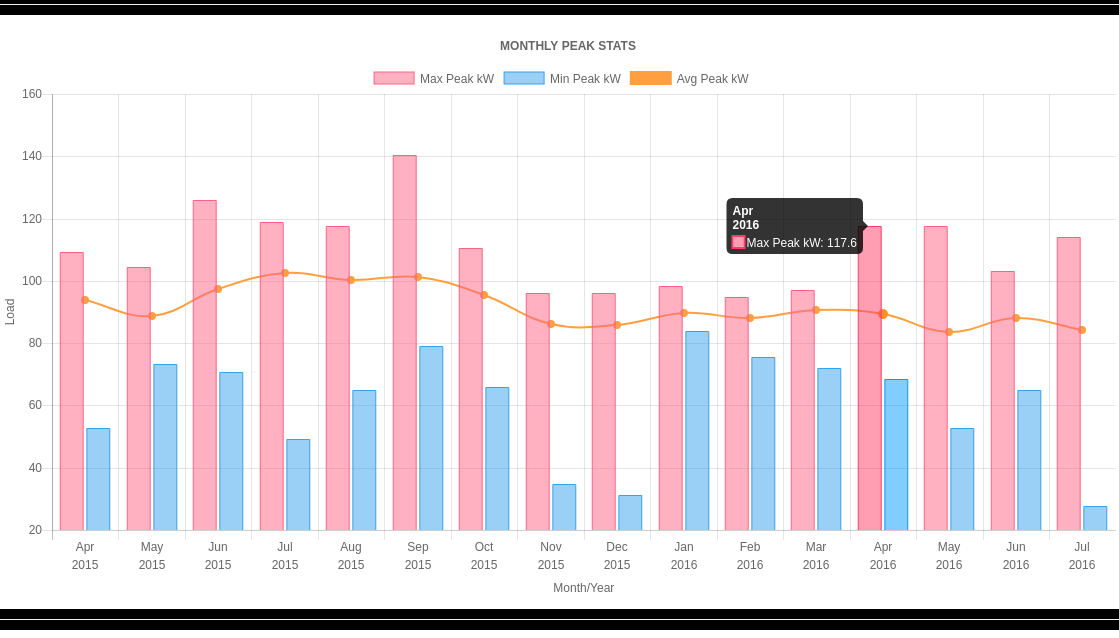Click the Jul 2016 x-axis label
This screenshot has width=1119, height=638.
[x=1082, y=556]
